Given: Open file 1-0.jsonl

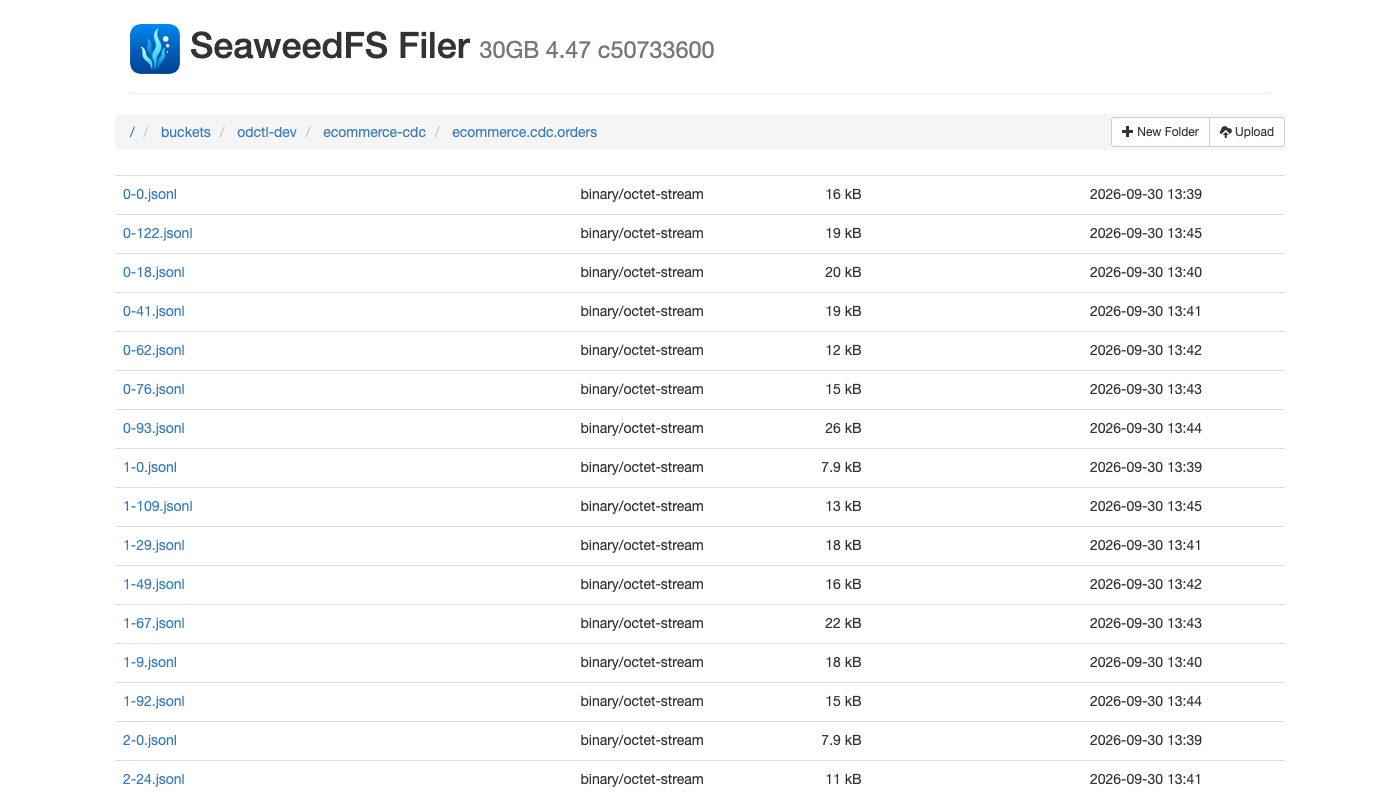Looking at the screenshot, I should pos(150,467).
